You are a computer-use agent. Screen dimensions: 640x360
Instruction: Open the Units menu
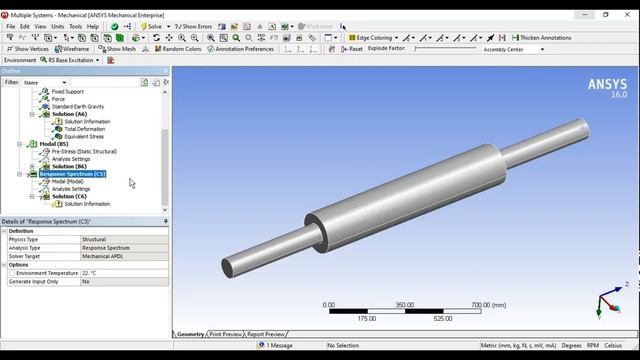58,27
